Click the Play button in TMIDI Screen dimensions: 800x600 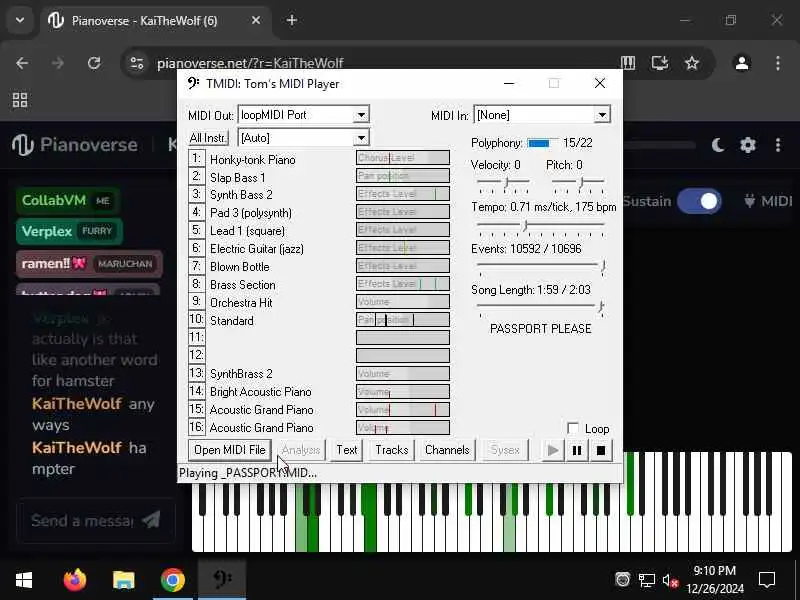tap(553, 450)
